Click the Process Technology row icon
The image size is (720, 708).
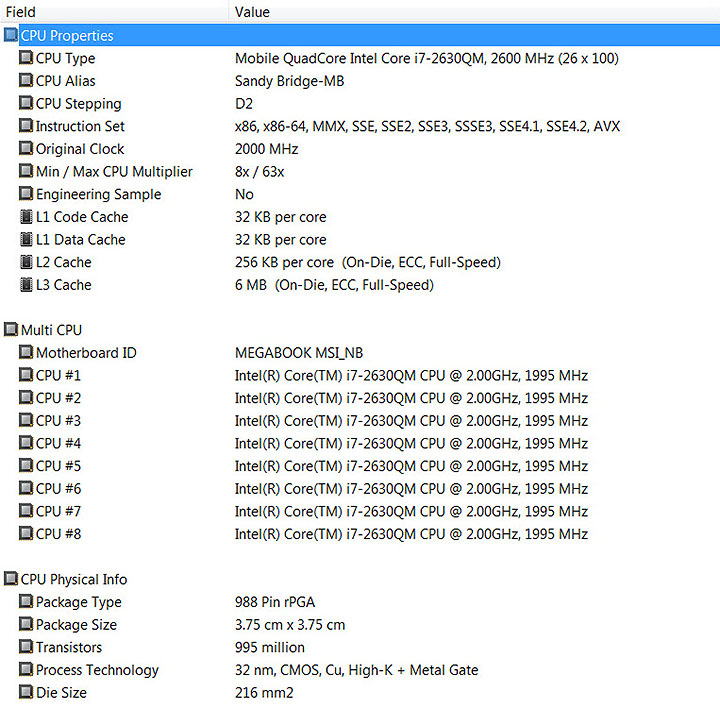pyautogui.click(x=26, y=669)
